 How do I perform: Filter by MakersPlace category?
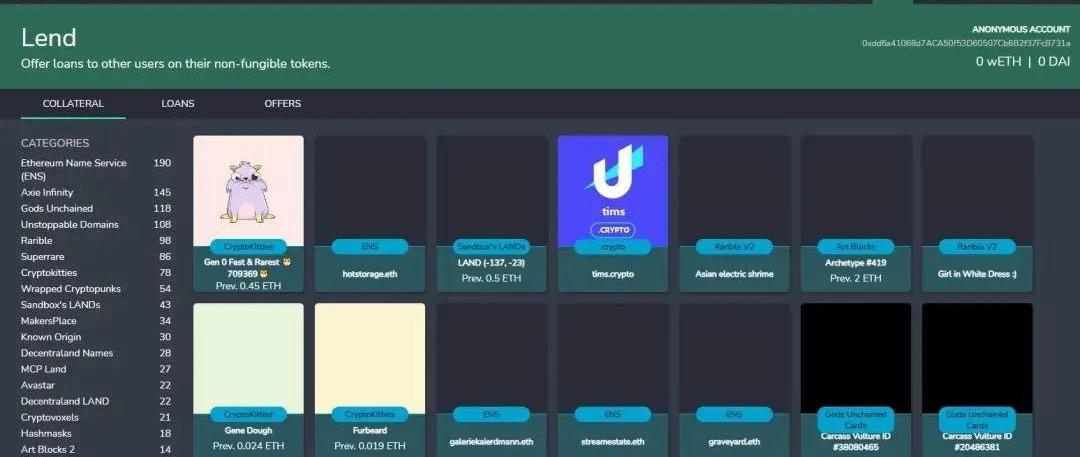96,321
